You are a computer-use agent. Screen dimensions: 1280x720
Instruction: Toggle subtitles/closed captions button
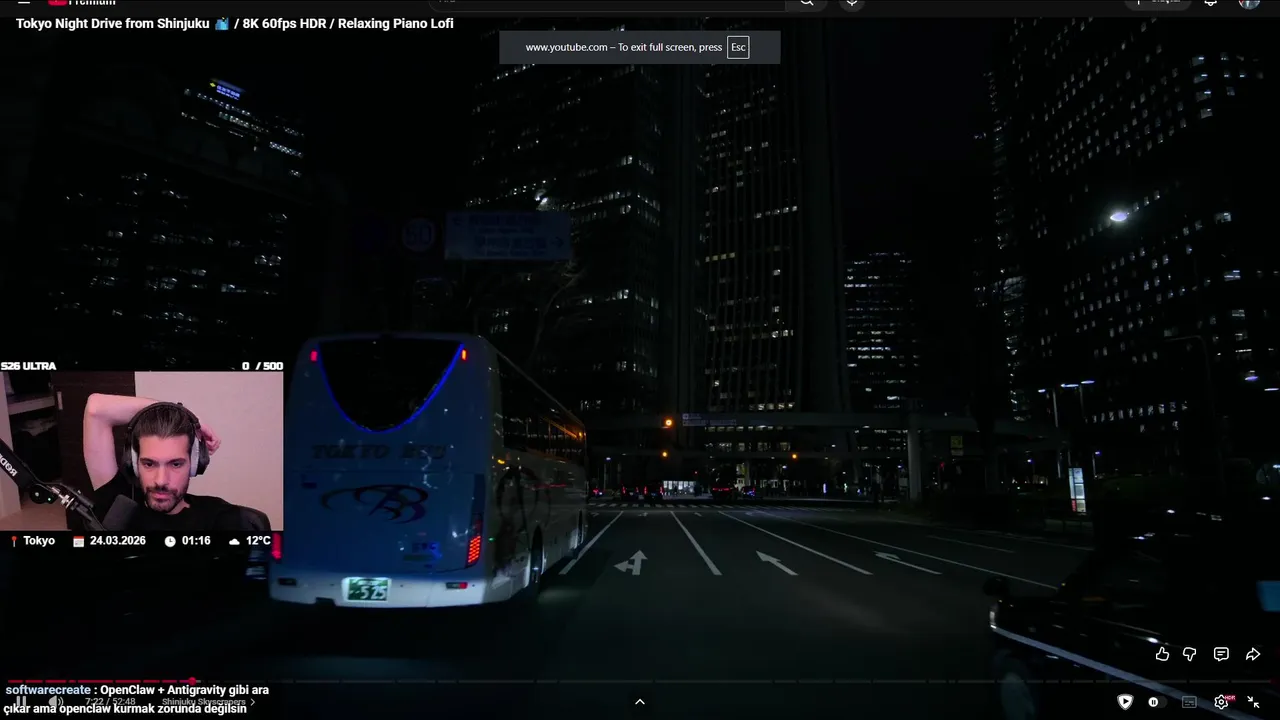pos(1189,702)
